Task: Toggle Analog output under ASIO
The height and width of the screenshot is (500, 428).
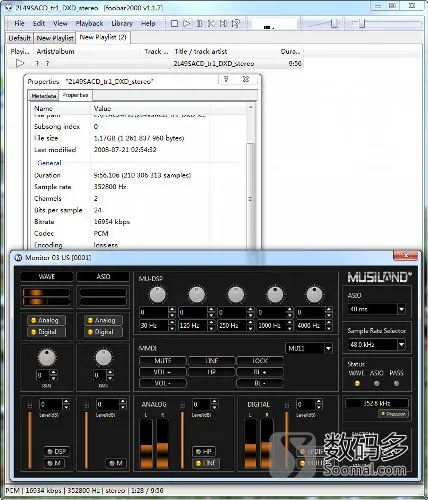Action: tap(103, 320)
